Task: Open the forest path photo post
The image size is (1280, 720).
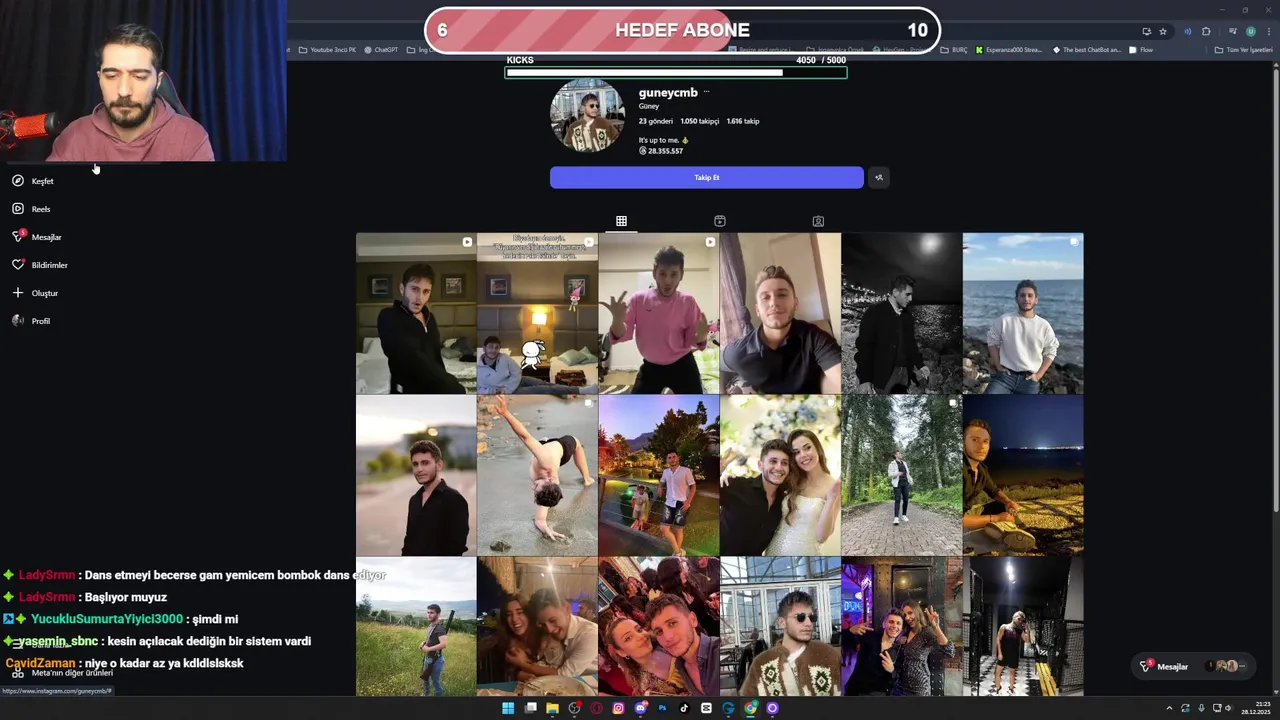Action: pyautogui.click(x=901, y=475)
